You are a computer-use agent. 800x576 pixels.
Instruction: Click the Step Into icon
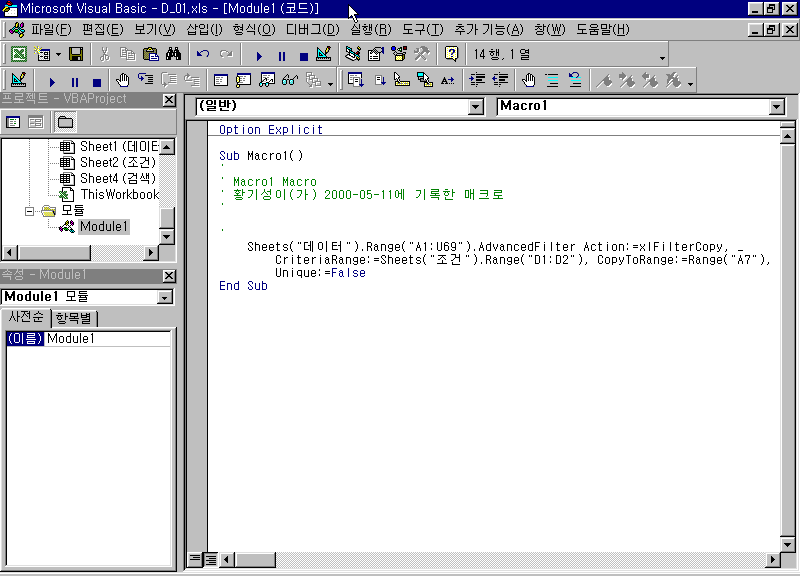[146, 80]
